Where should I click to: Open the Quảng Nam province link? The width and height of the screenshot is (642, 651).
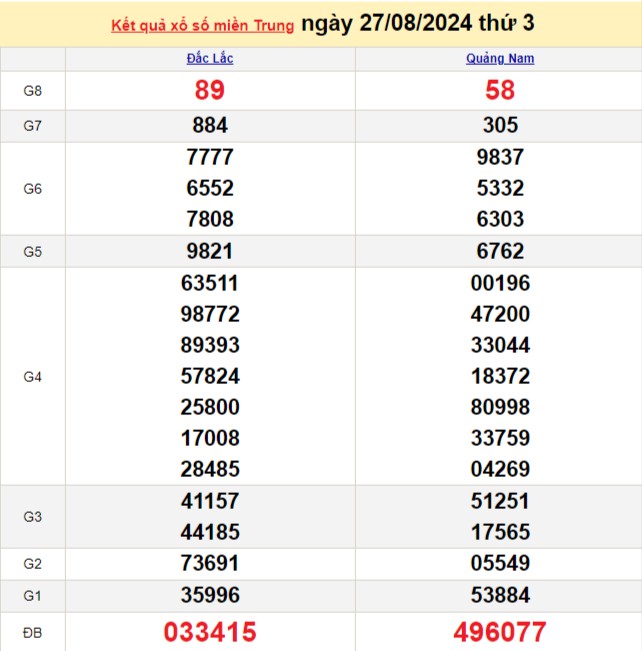point(500,59)
